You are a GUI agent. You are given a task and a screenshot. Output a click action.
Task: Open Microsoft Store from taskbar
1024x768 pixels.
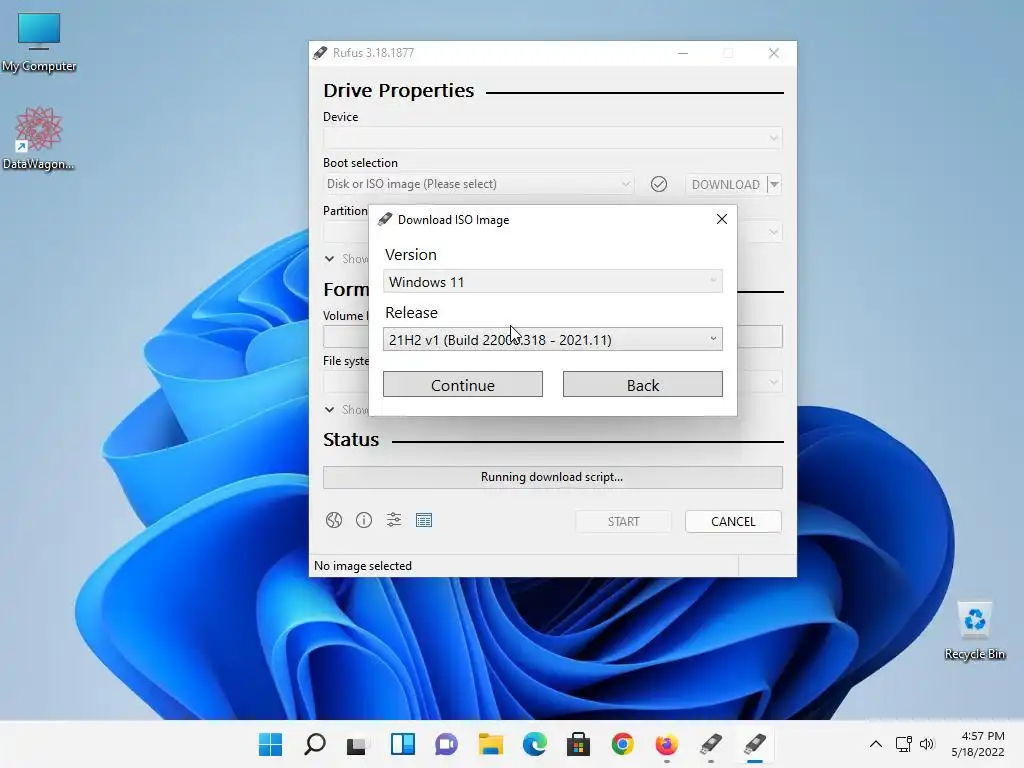point(579,744)
